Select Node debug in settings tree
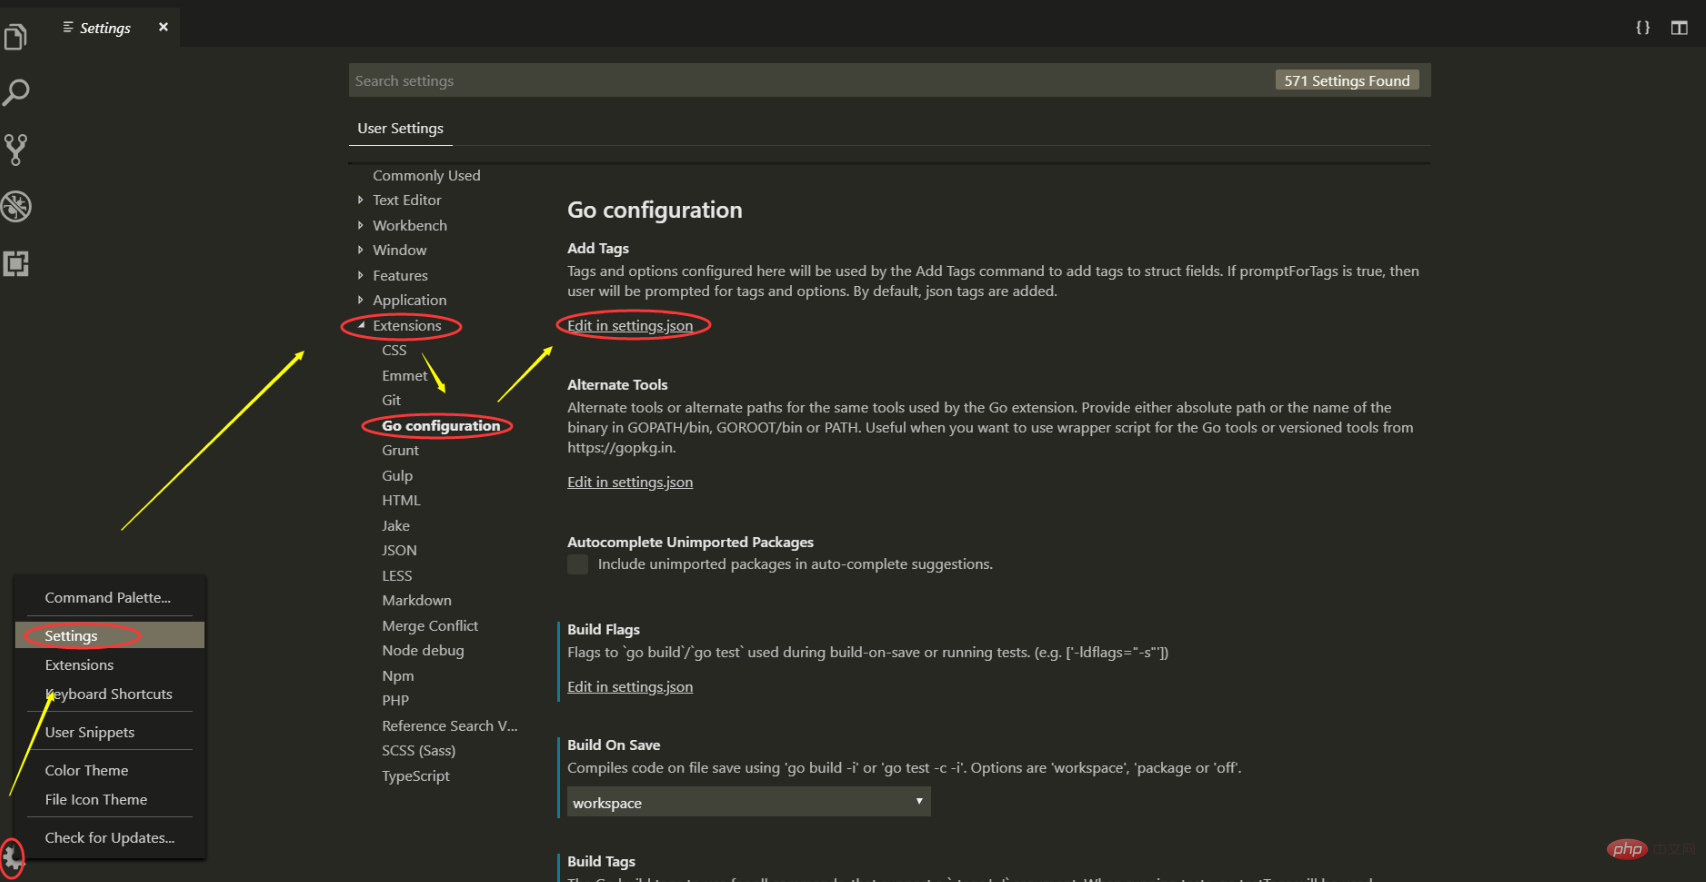 coord(423,650)
